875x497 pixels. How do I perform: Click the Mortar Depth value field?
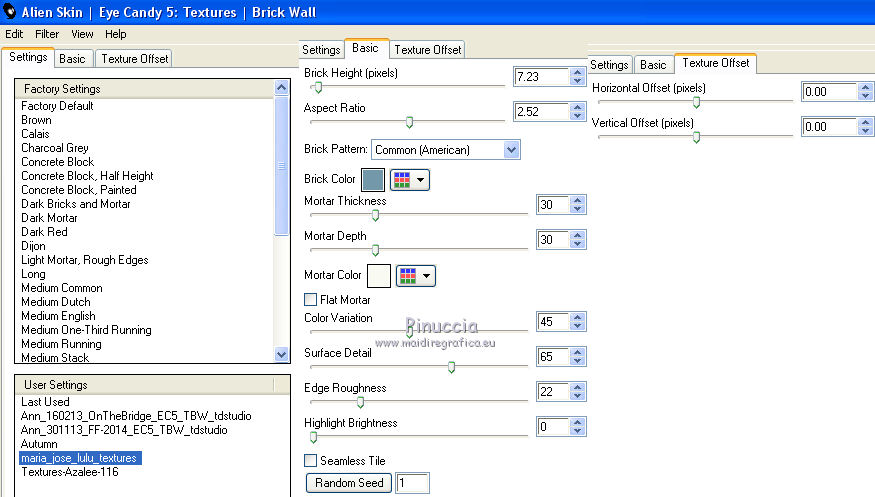(553, 239)
